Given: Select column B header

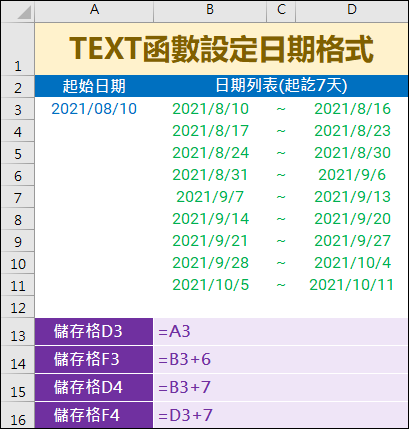Looking at the screenshot, I should [x=210, y=12].
